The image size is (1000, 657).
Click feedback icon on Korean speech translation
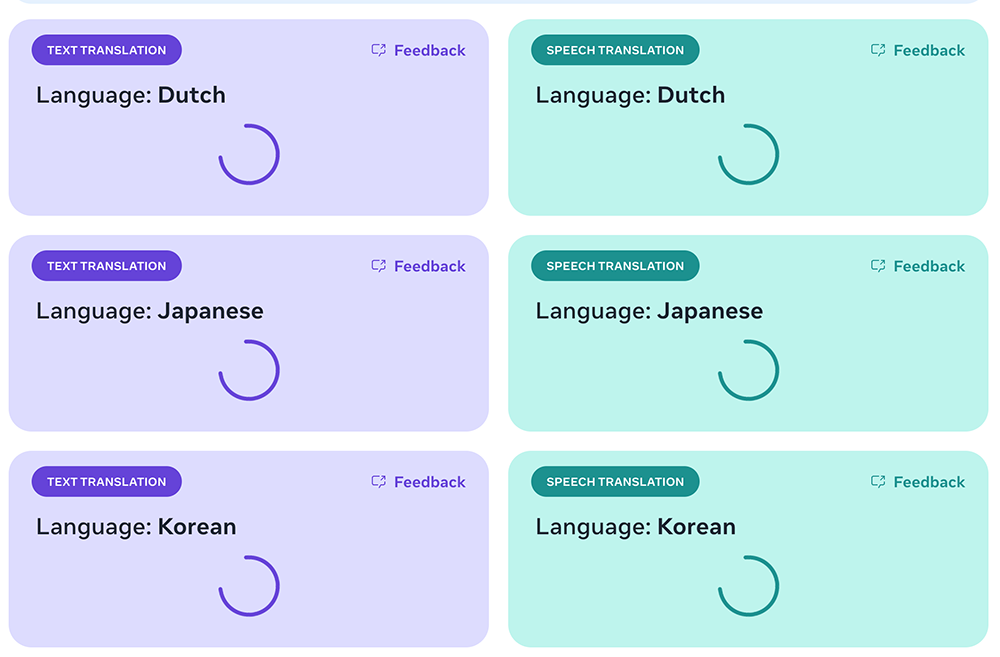coord(878,482)
